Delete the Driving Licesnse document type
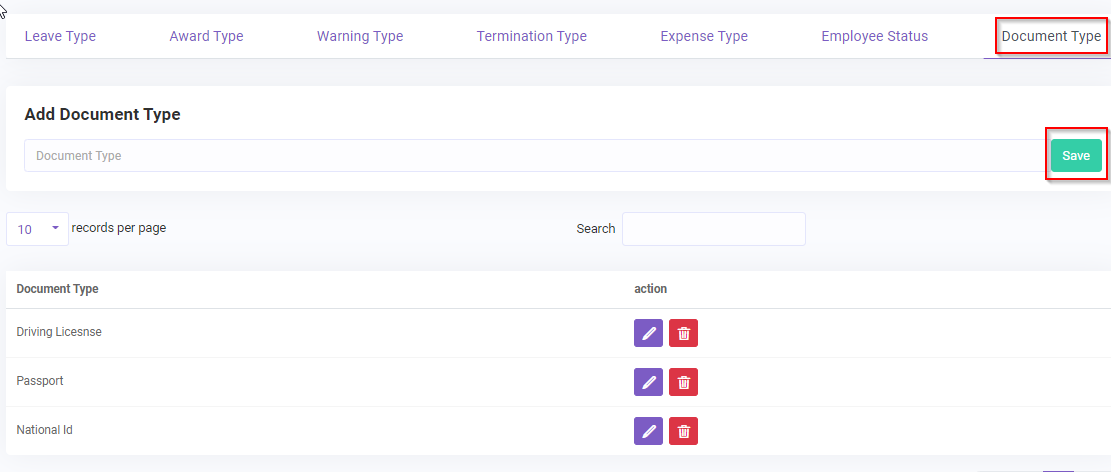 coord(683,333)
